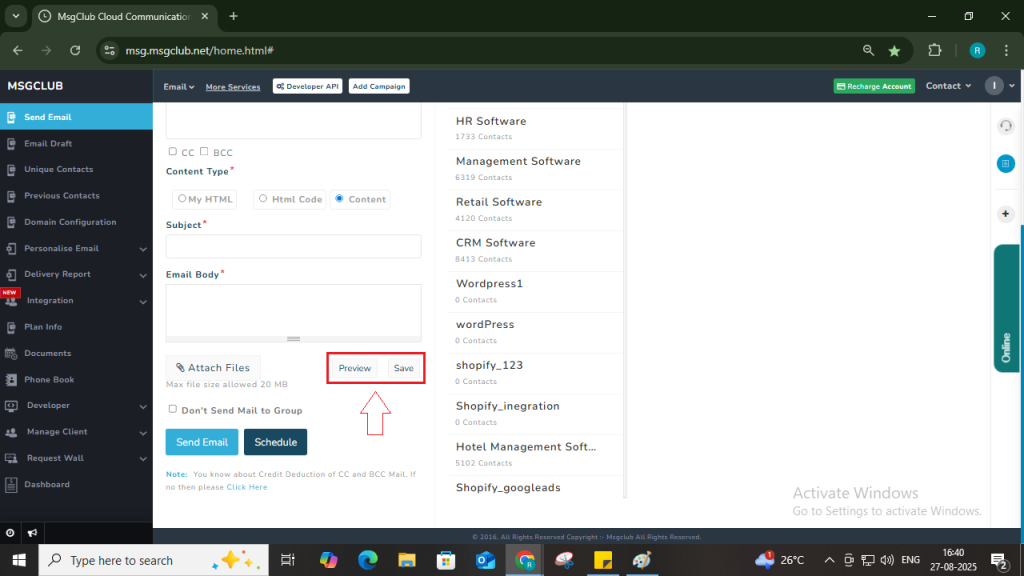Click the Documents sidebar icon
1024x576 pixels.
pos(11,353)
